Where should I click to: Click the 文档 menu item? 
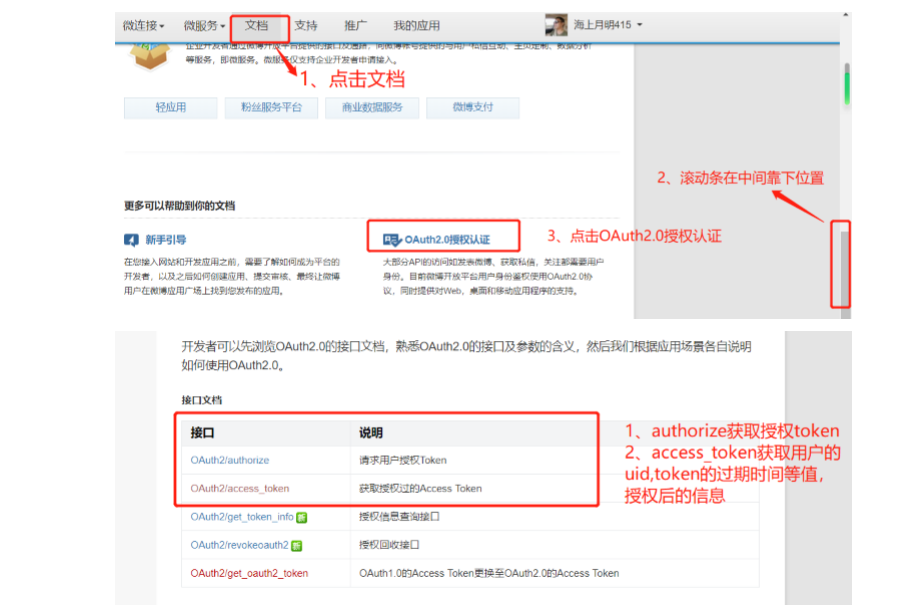tap(256, 26)
